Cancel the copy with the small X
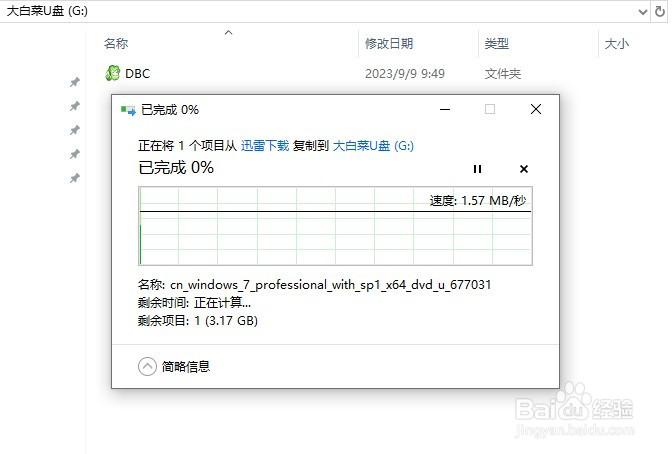The height and width of the screenshot is (454, 672). tap(524, 169)
